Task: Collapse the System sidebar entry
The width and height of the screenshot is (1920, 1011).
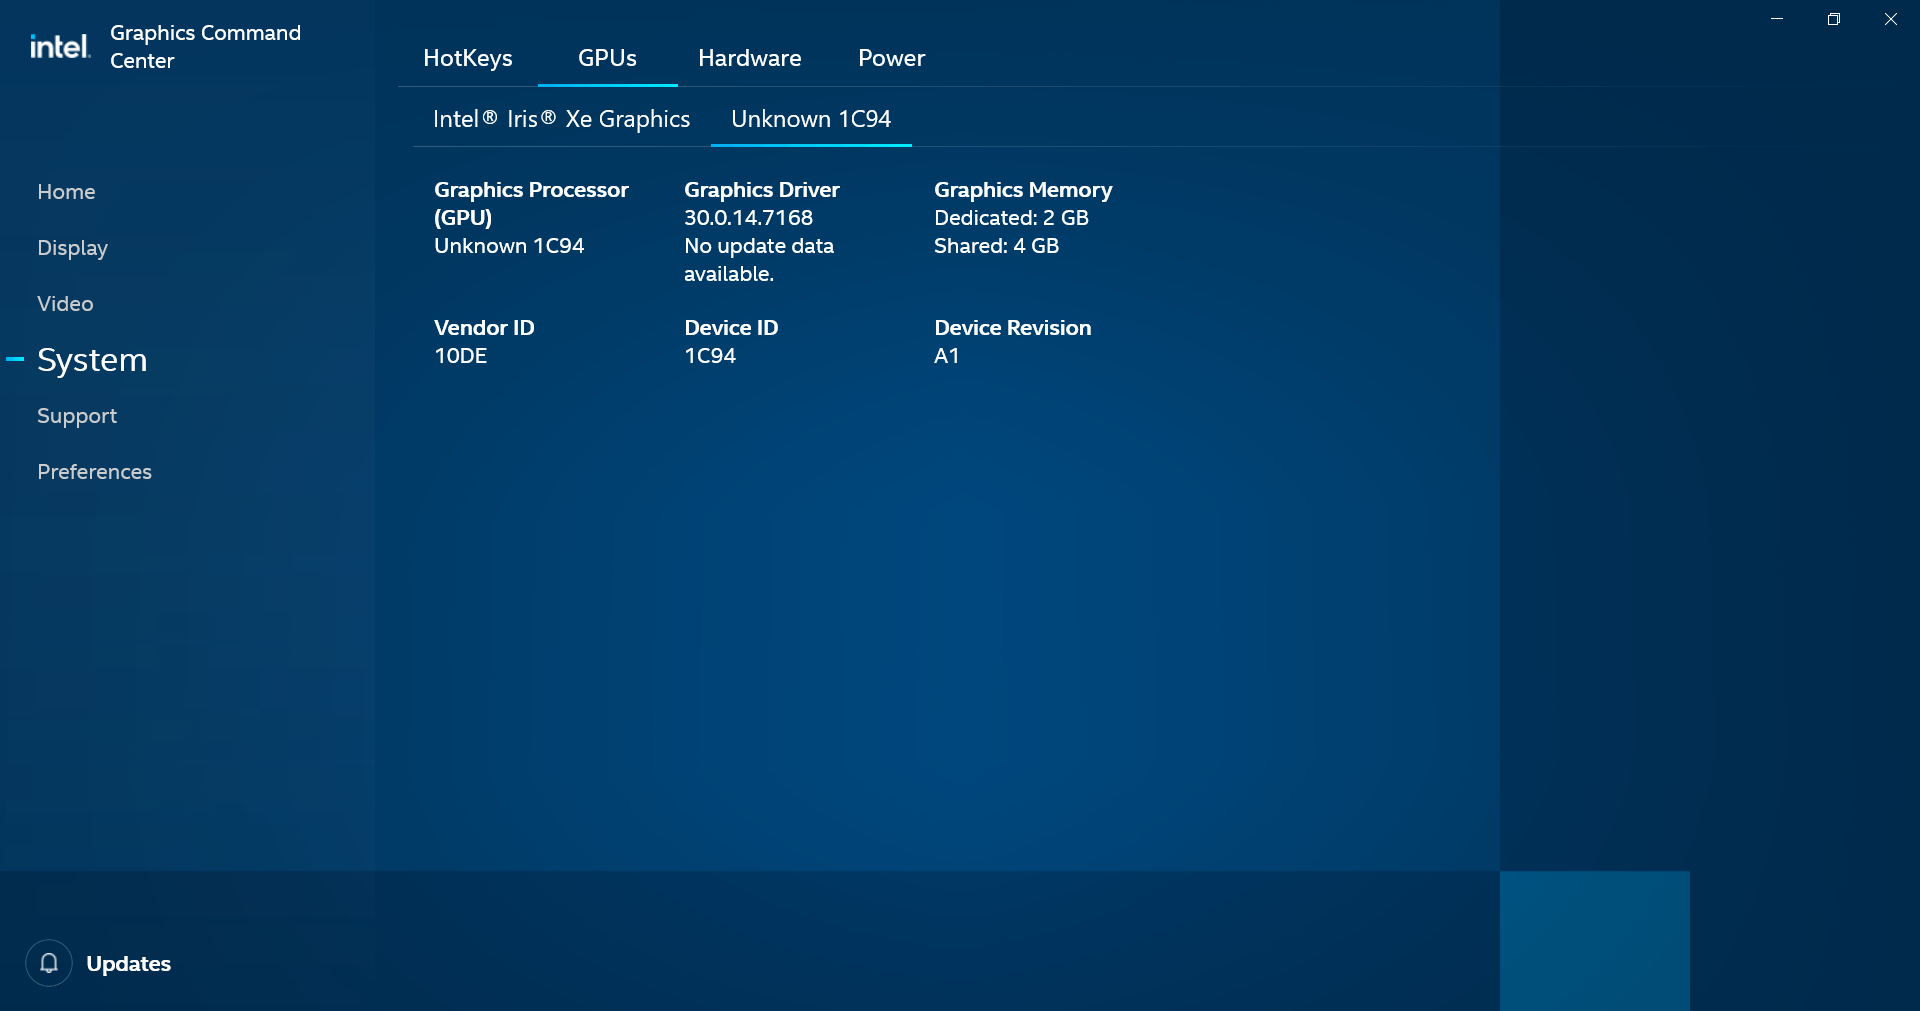Action: pyautogui.click(x=14, y=359)
